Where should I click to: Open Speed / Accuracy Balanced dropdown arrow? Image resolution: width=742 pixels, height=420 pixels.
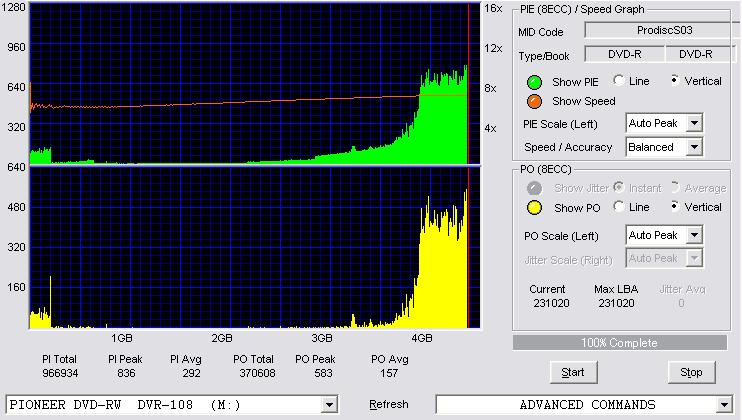pyautogui.click(x=694, y=147)
